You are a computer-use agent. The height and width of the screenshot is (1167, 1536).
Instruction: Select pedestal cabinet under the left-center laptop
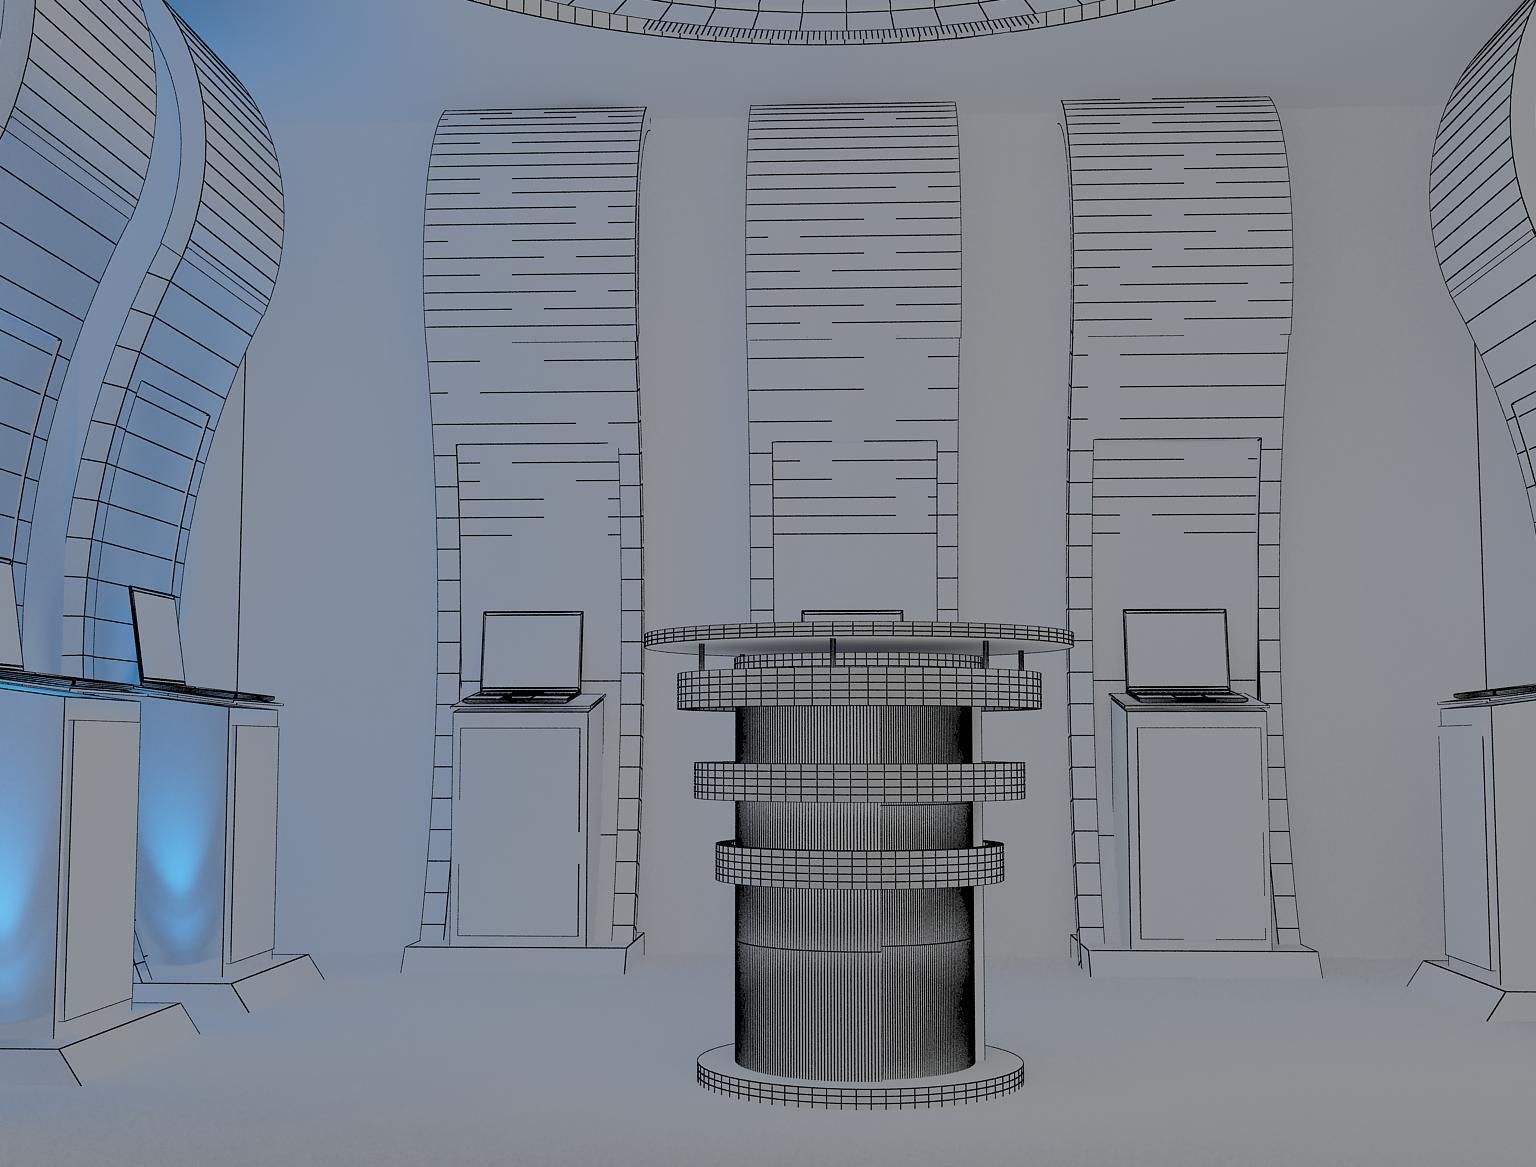(x=526, y=820)
